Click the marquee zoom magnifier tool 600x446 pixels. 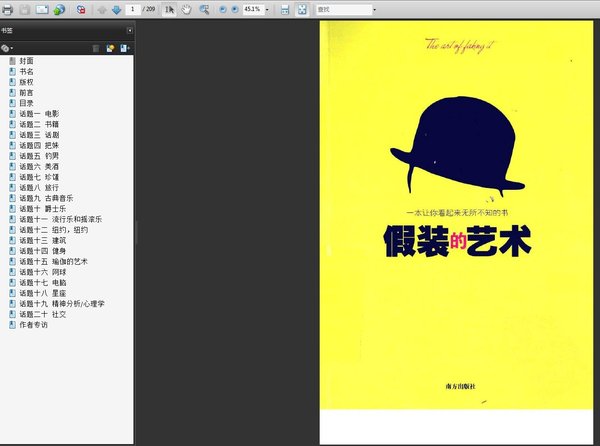204,9
